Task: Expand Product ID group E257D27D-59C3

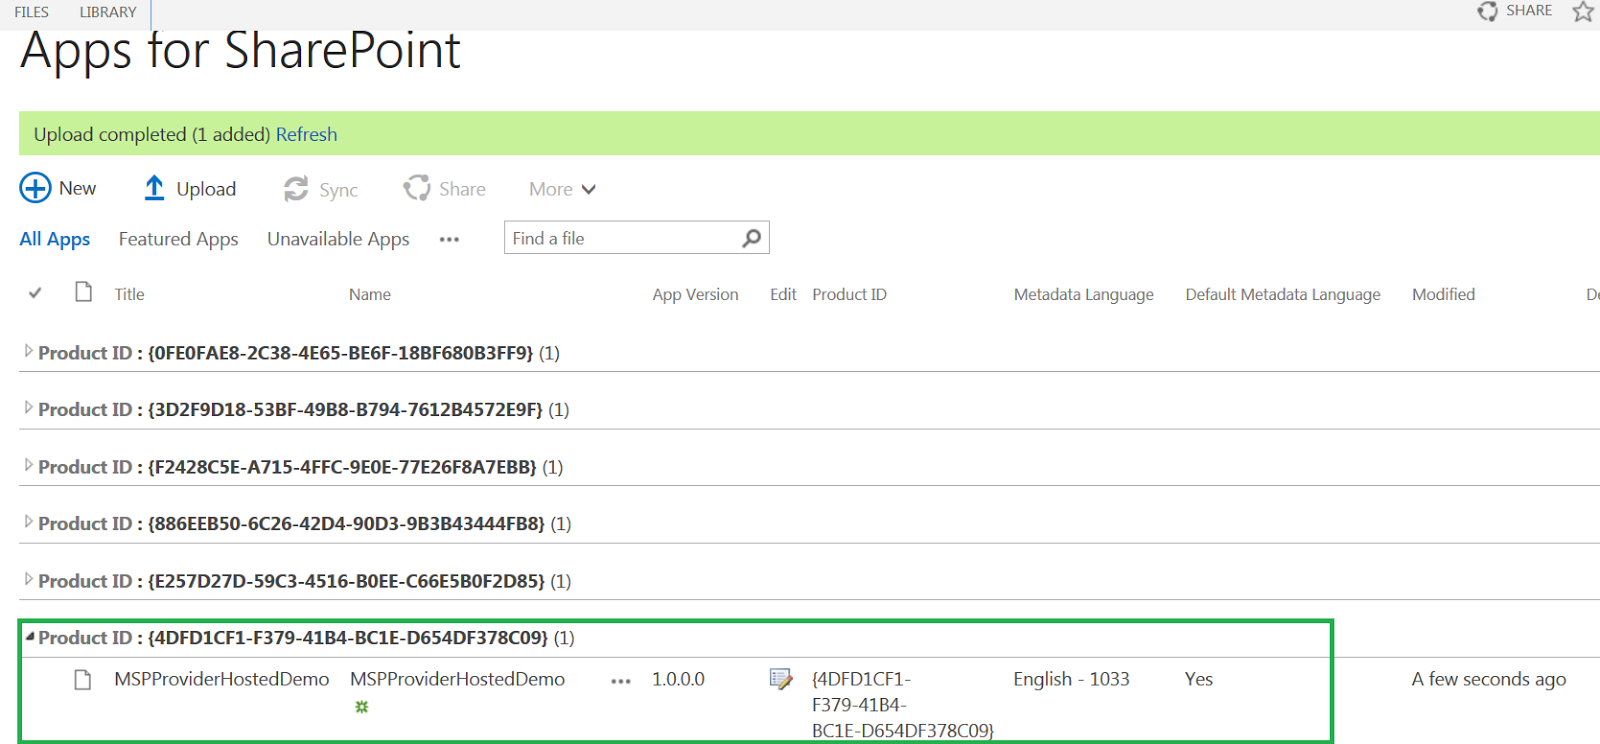Action: click(x=28, y=579)
